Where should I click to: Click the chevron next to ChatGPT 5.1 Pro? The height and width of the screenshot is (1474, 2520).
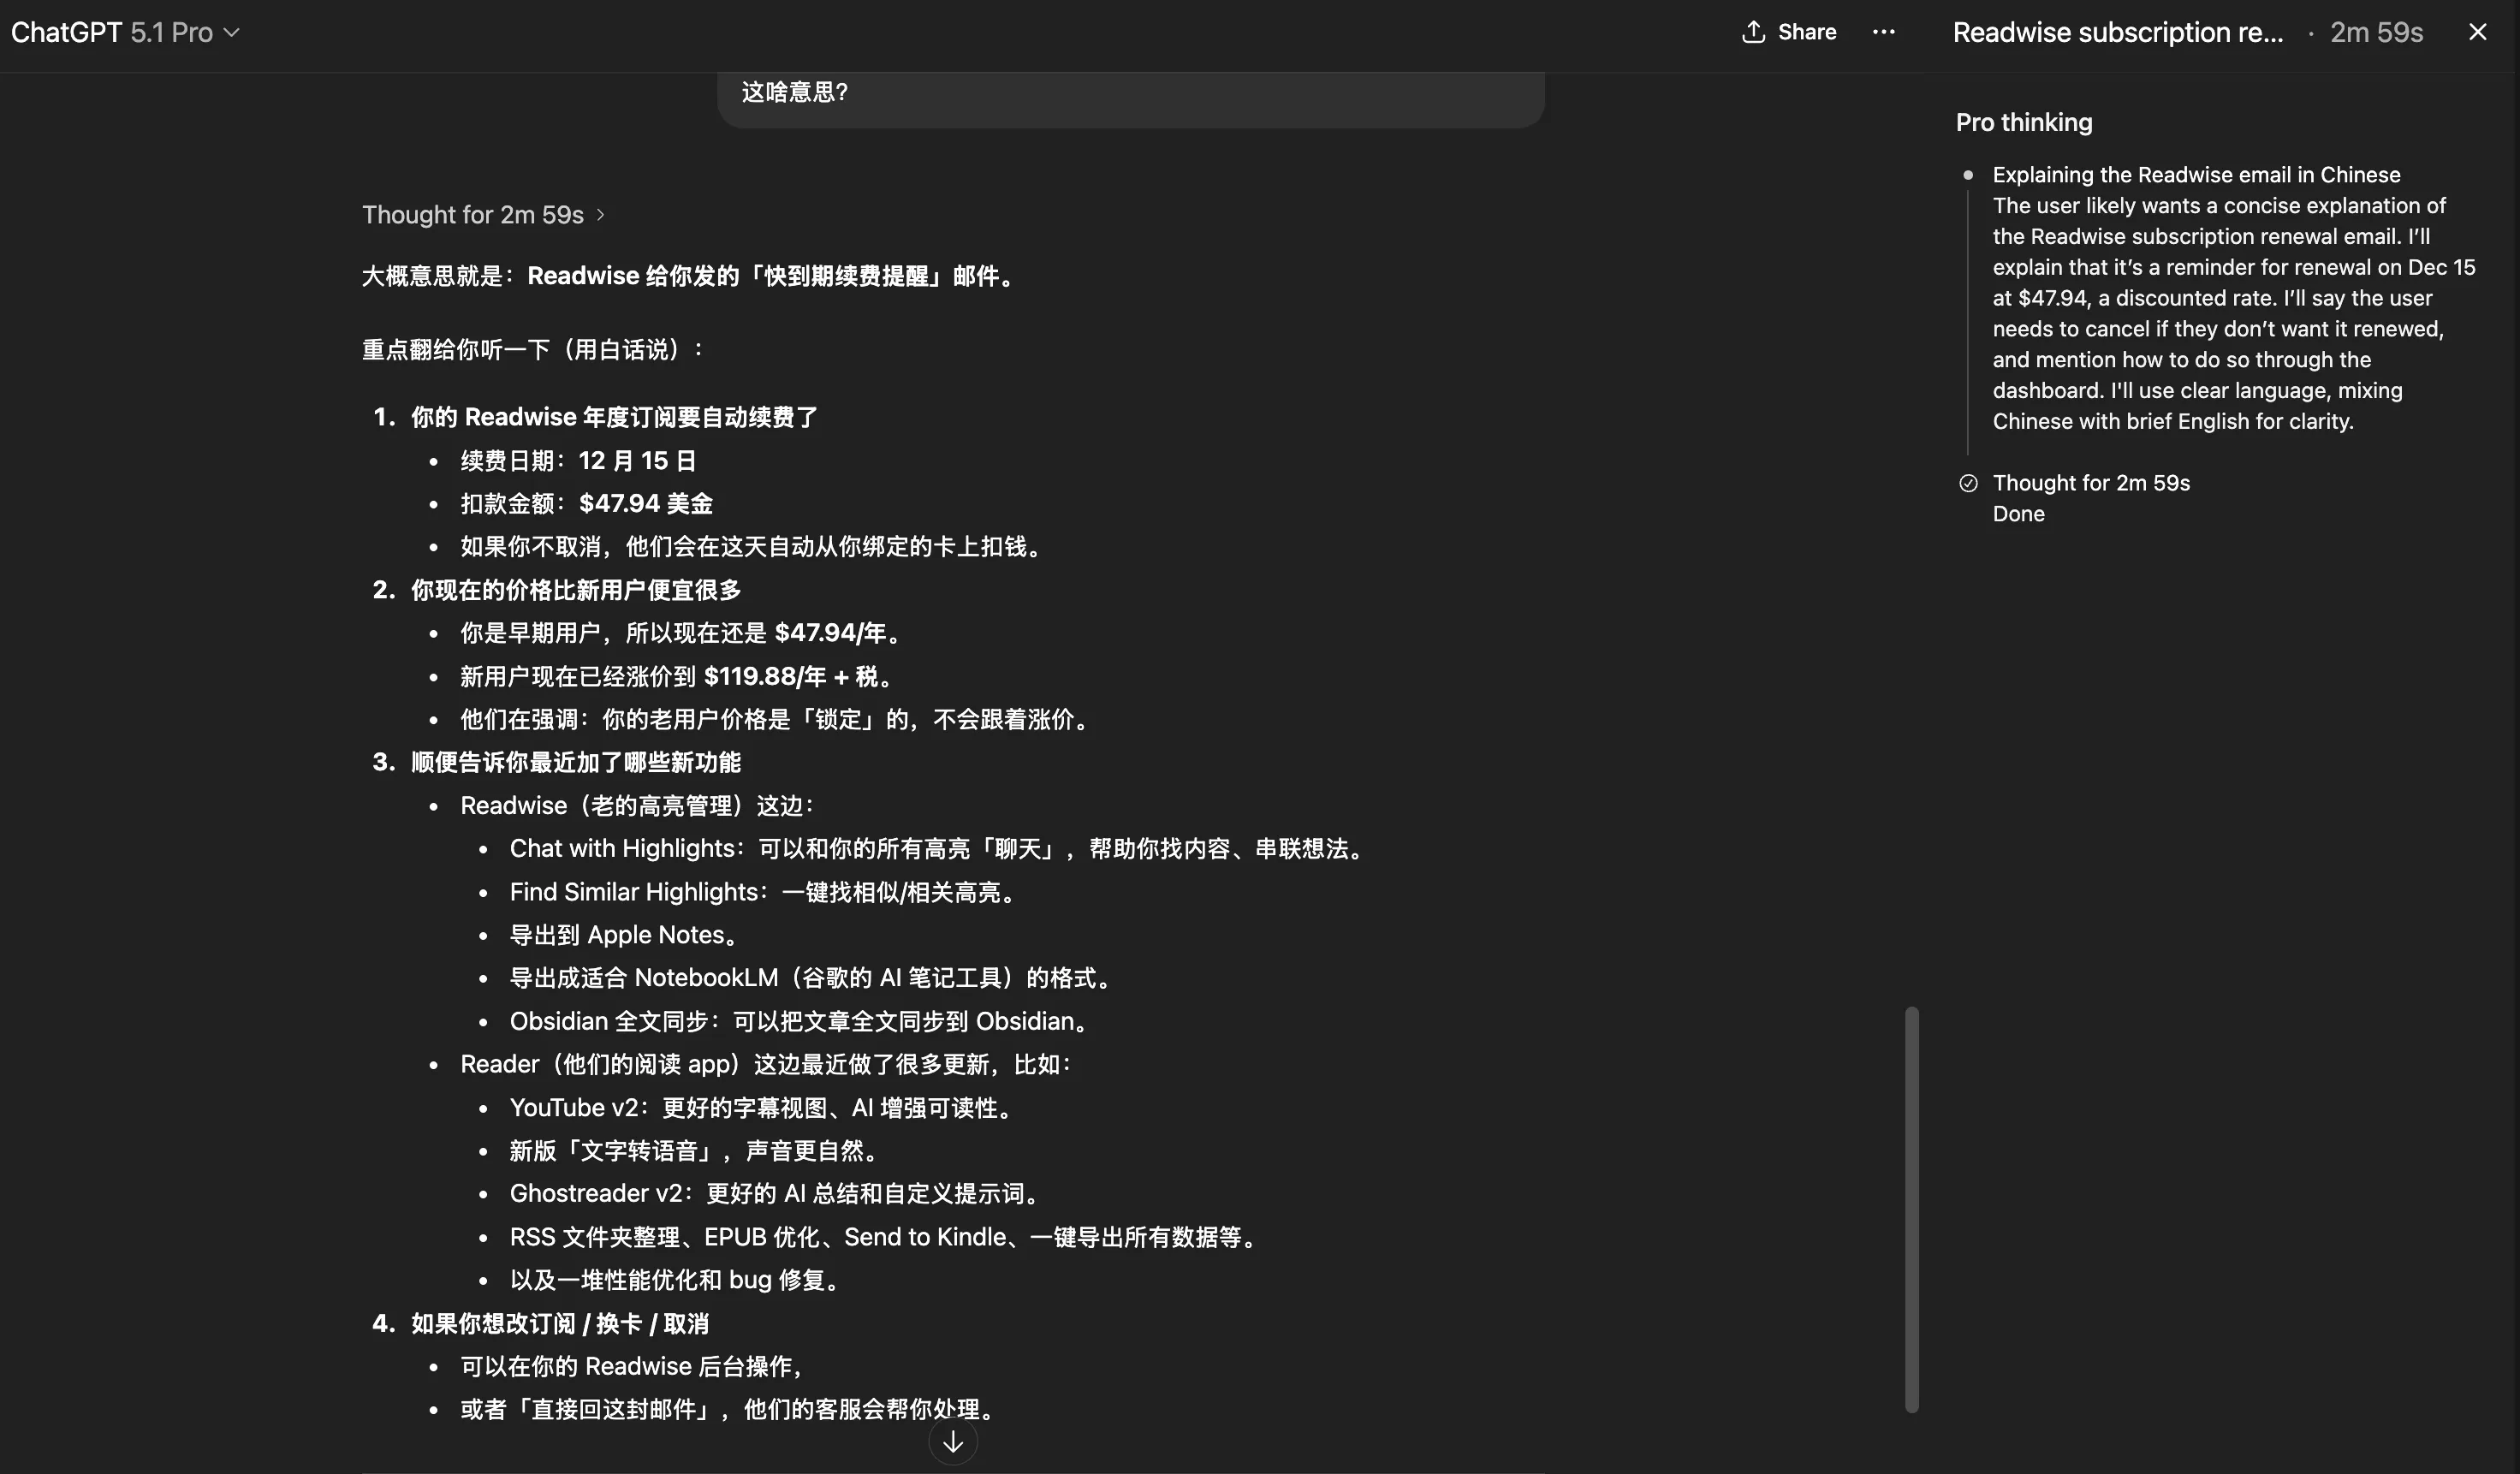(x=233, y=33)
